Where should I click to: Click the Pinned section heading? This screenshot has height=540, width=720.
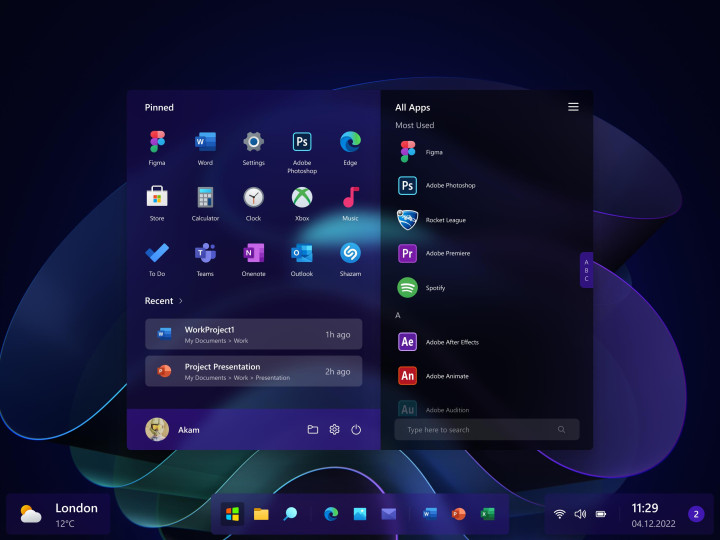click(x=159, y=107)
